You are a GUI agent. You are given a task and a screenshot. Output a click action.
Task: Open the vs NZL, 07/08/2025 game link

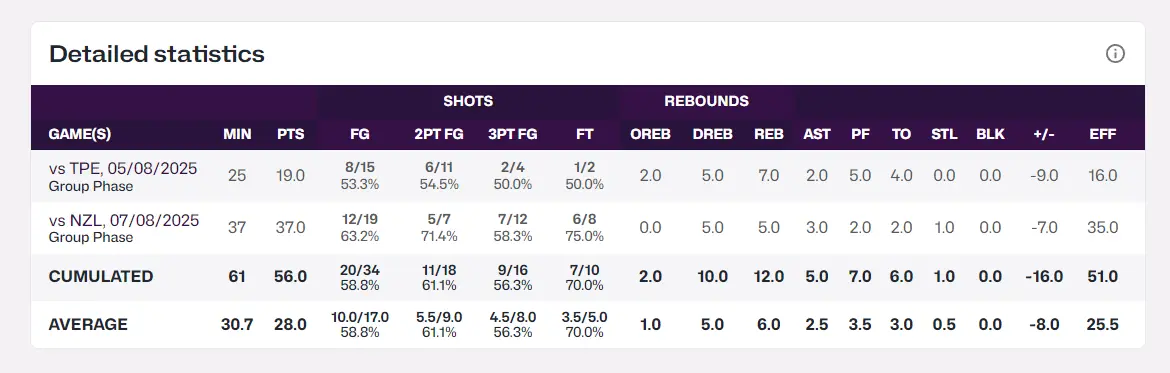coord(124,221)
